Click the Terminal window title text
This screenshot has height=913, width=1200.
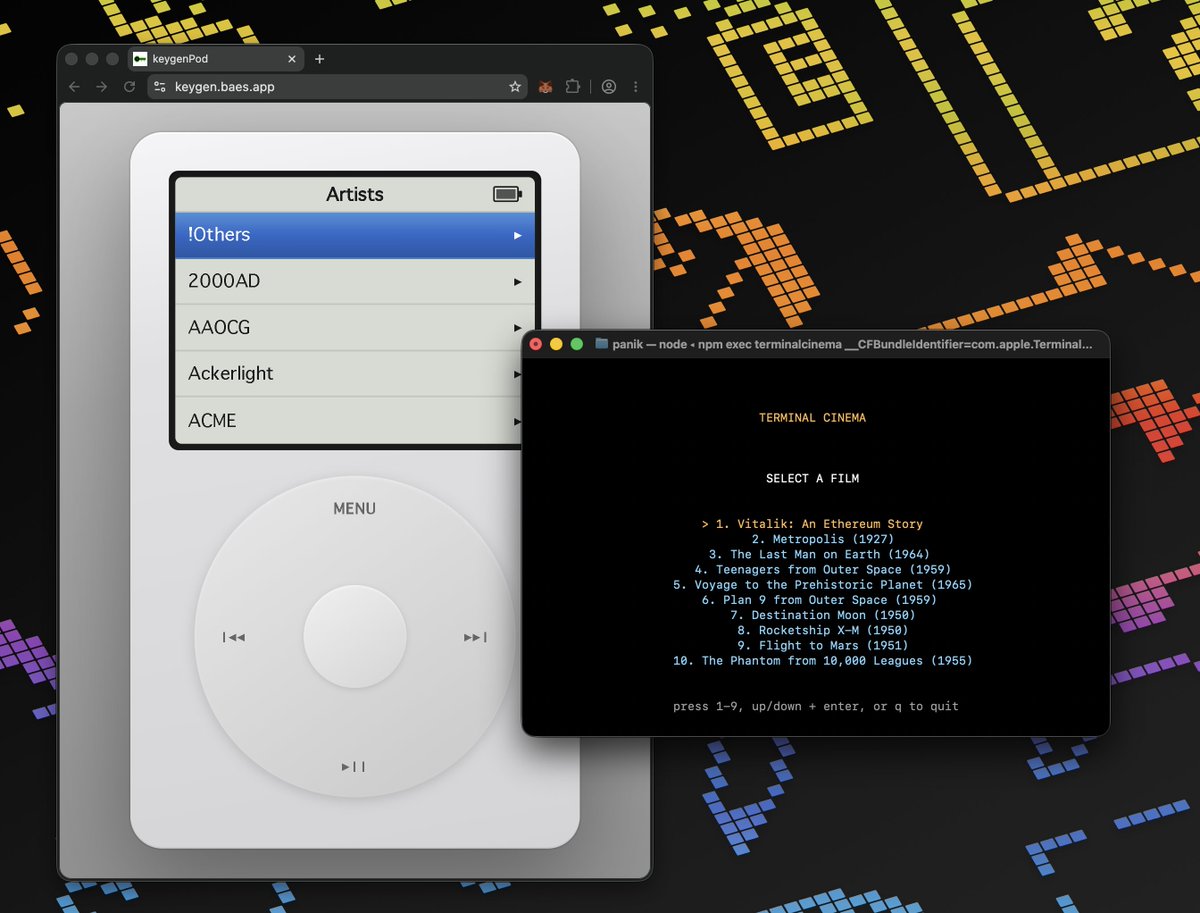852,344
